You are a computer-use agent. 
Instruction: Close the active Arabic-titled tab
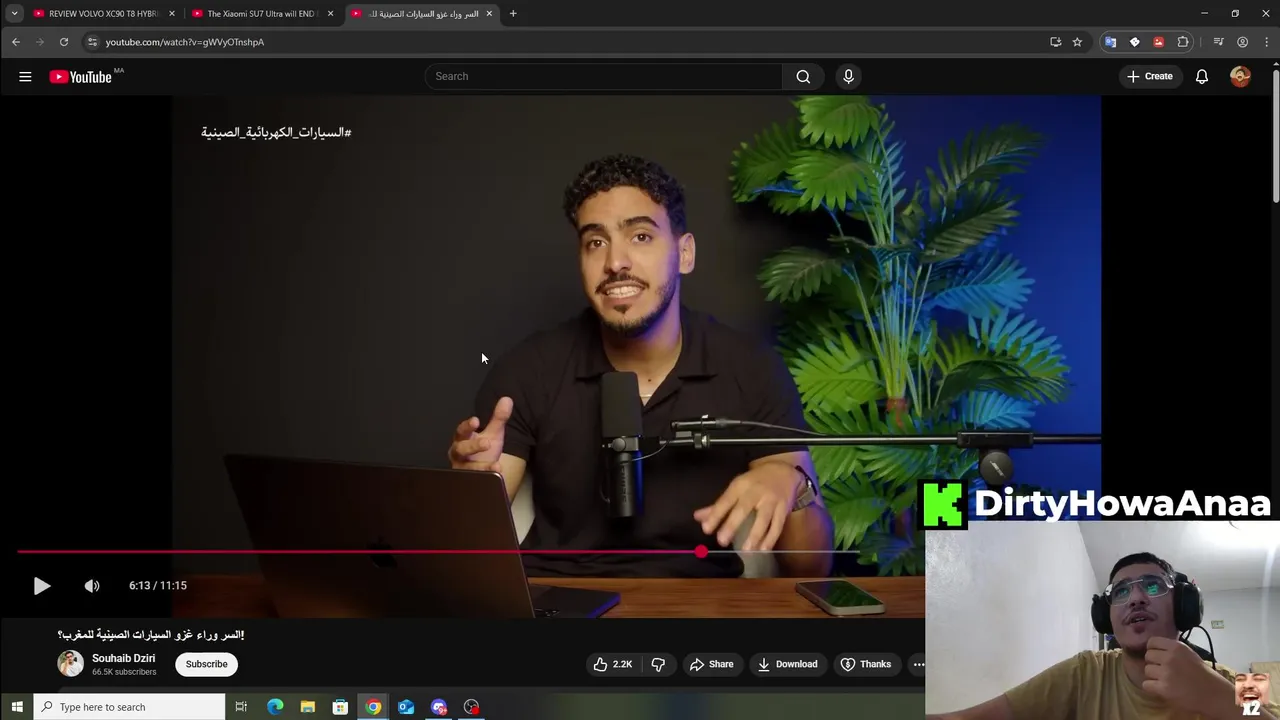point(489,13)
